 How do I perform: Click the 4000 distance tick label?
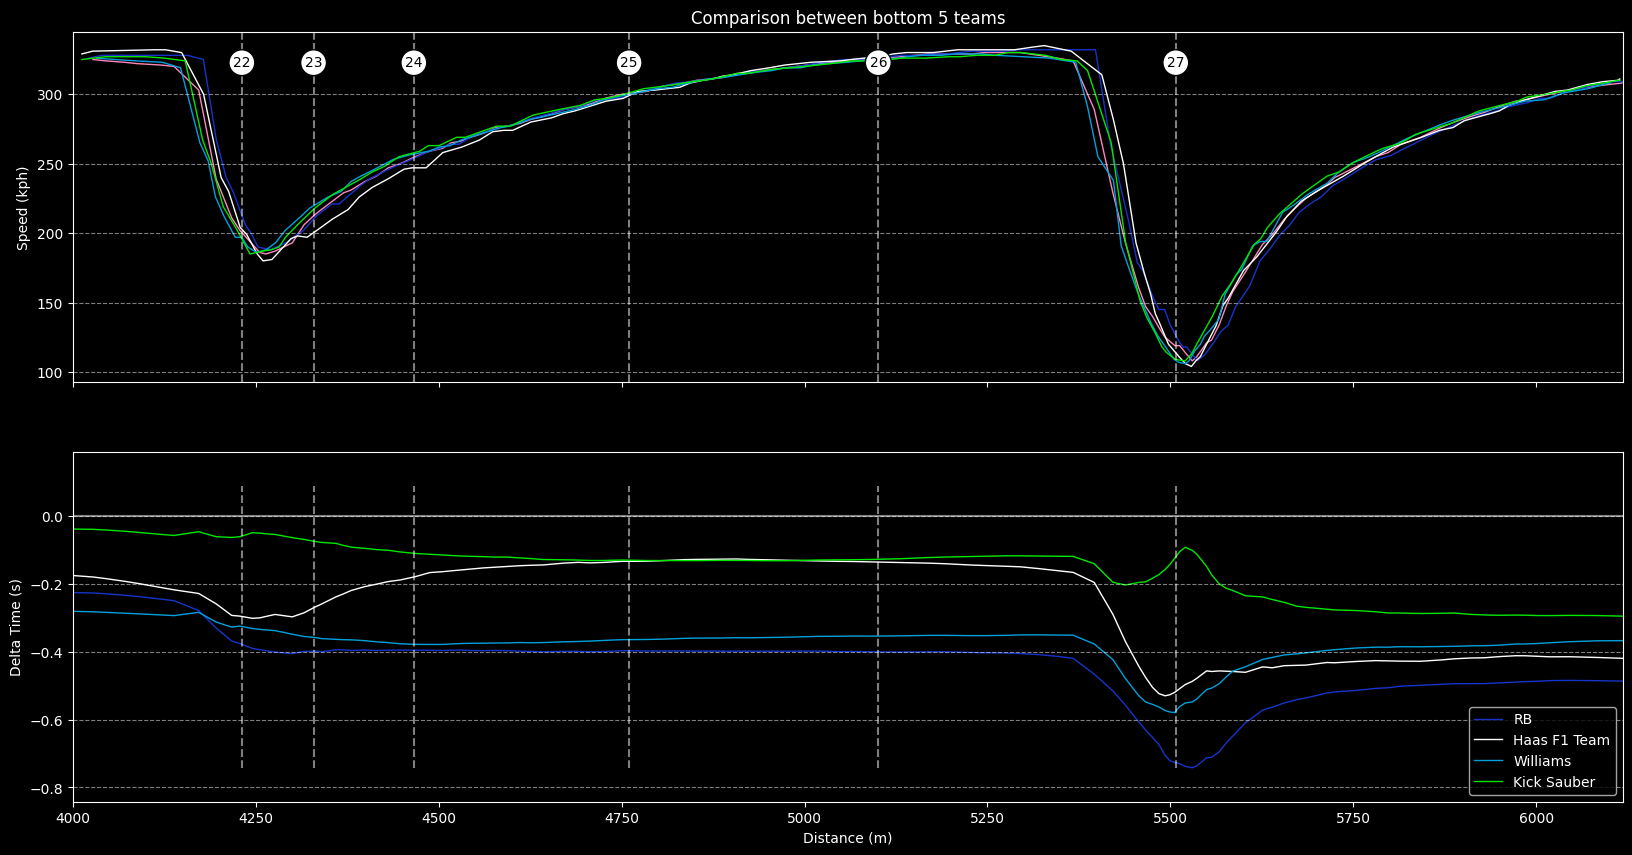click(x=74, y=818)
